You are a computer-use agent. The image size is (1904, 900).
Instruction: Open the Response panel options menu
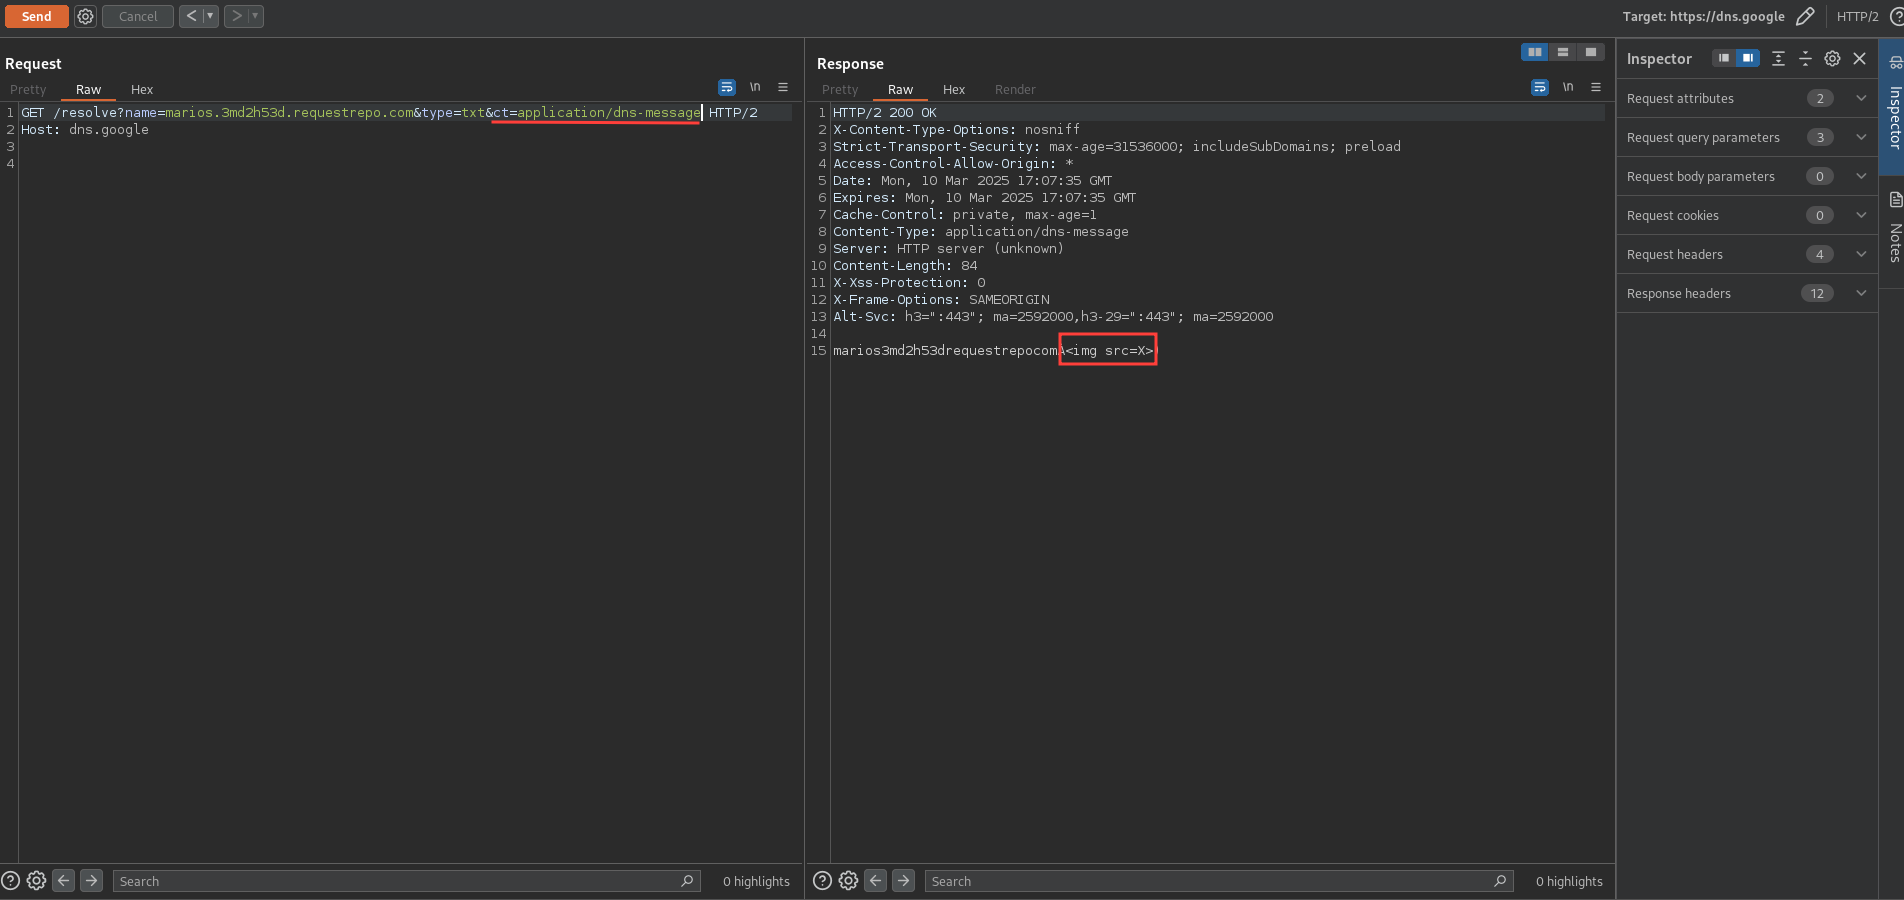click(x=1596, y=88)
